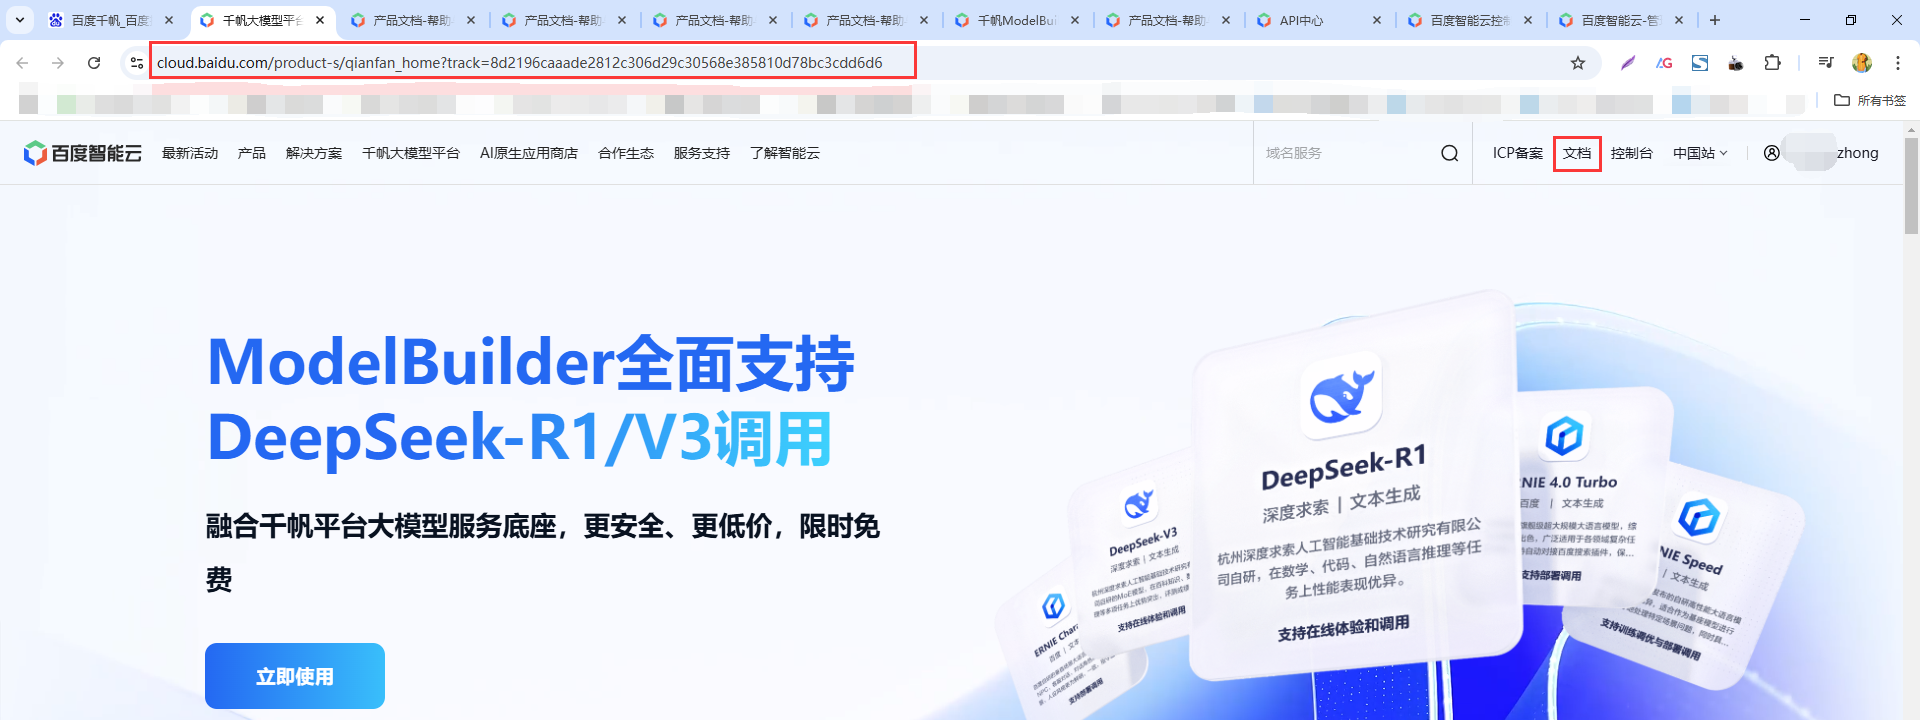Close the 百度千帆_百度 tab
The height and width of the screenshot is (720, 1920).
[x=169, y=20]
